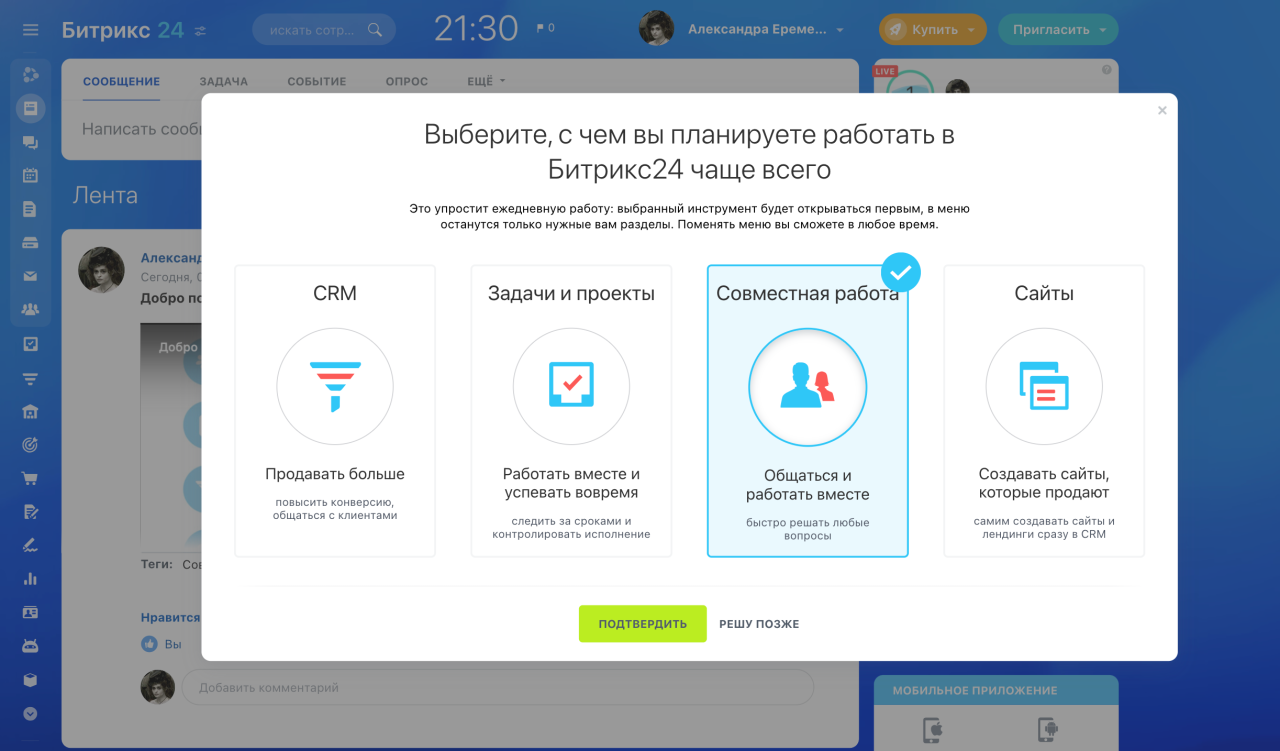Click the Подтвердить button

coord(643,624)
